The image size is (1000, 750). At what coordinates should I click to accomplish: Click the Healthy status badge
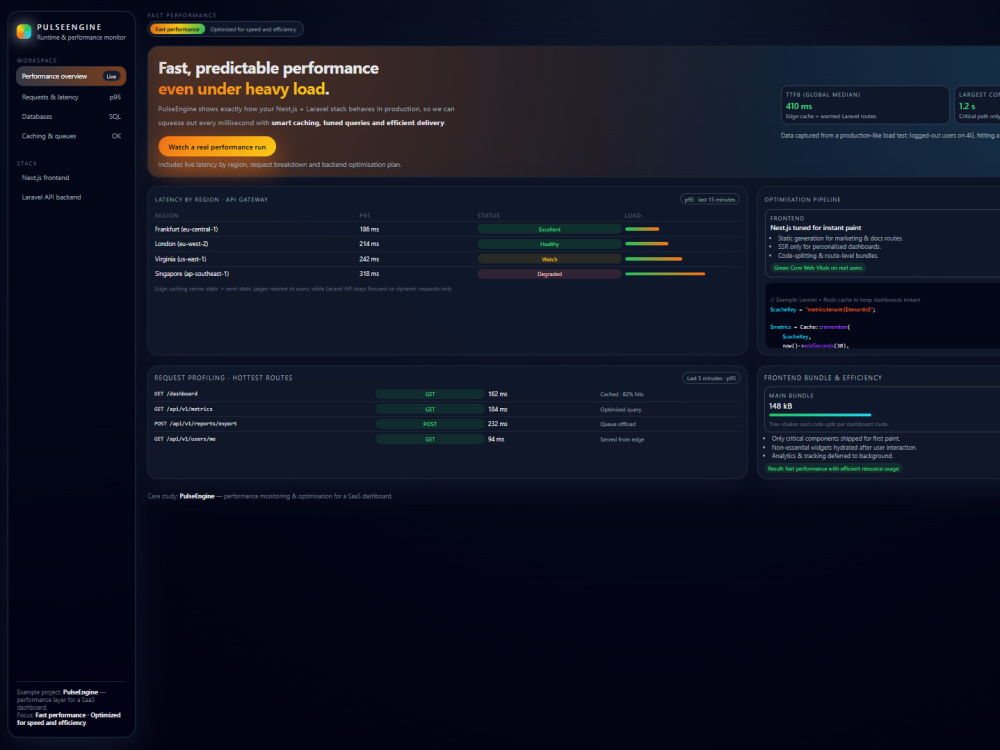pos(549,244)
